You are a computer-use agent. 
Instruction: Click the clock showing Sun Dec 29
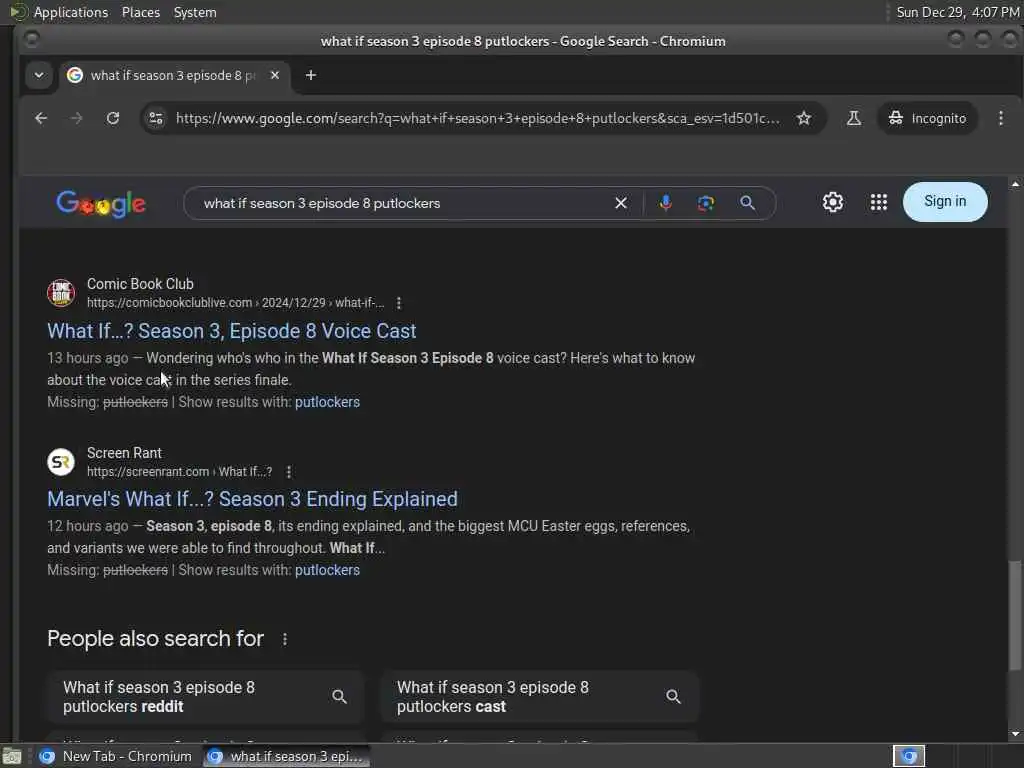(957, 12)
